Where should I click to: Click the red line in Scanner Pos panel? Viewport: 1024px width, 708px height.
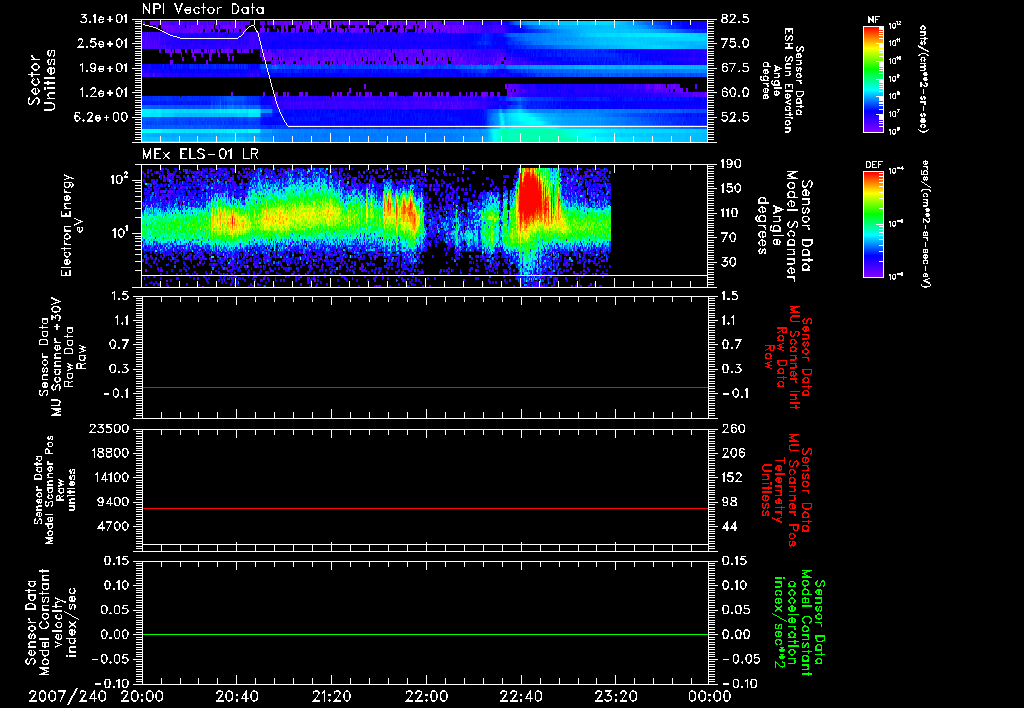pos(425,508)
